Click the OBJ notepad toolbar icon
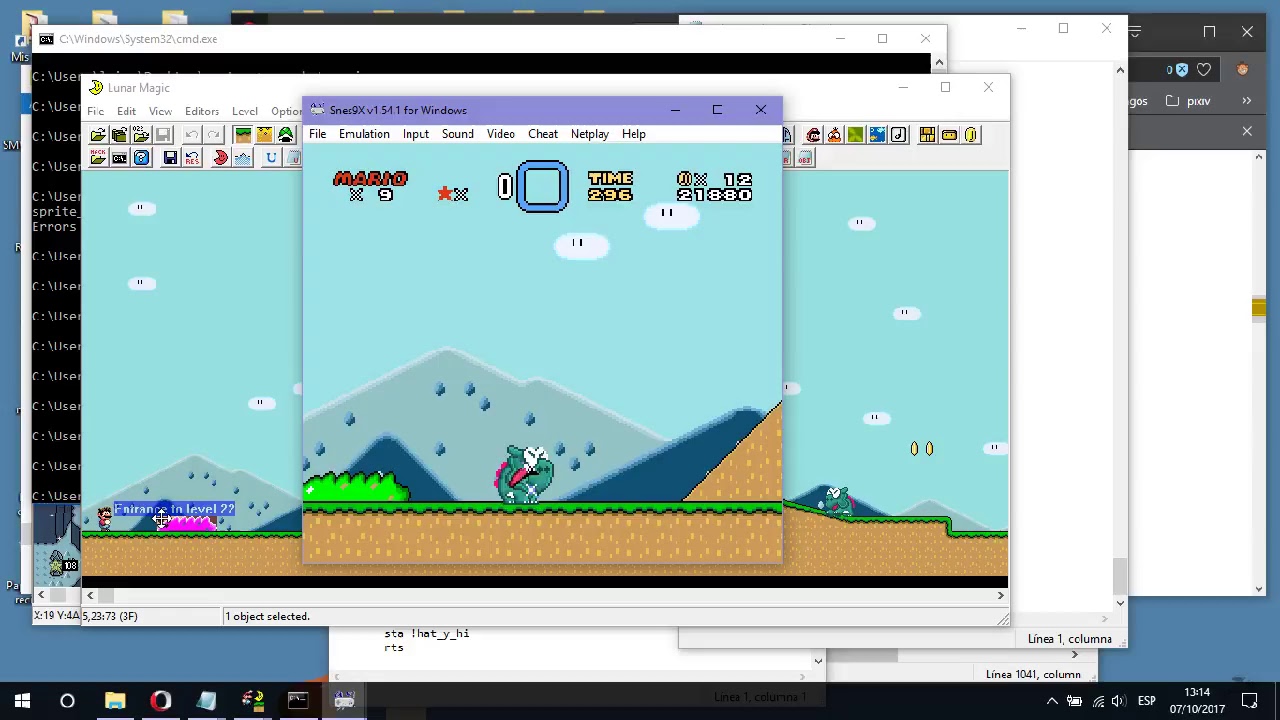 [x=804, y=158]
